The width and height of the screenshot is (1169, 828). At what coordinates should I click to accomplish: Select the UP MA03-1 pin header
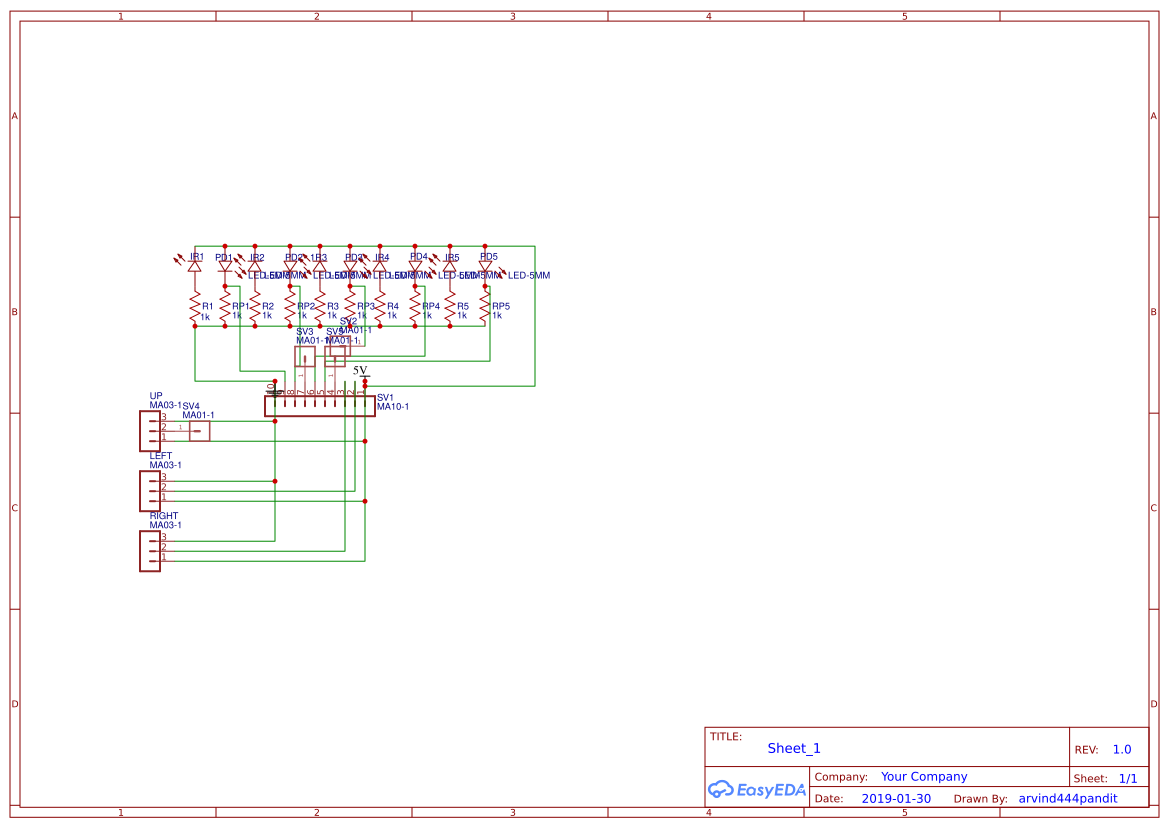[x=150, y=430]
